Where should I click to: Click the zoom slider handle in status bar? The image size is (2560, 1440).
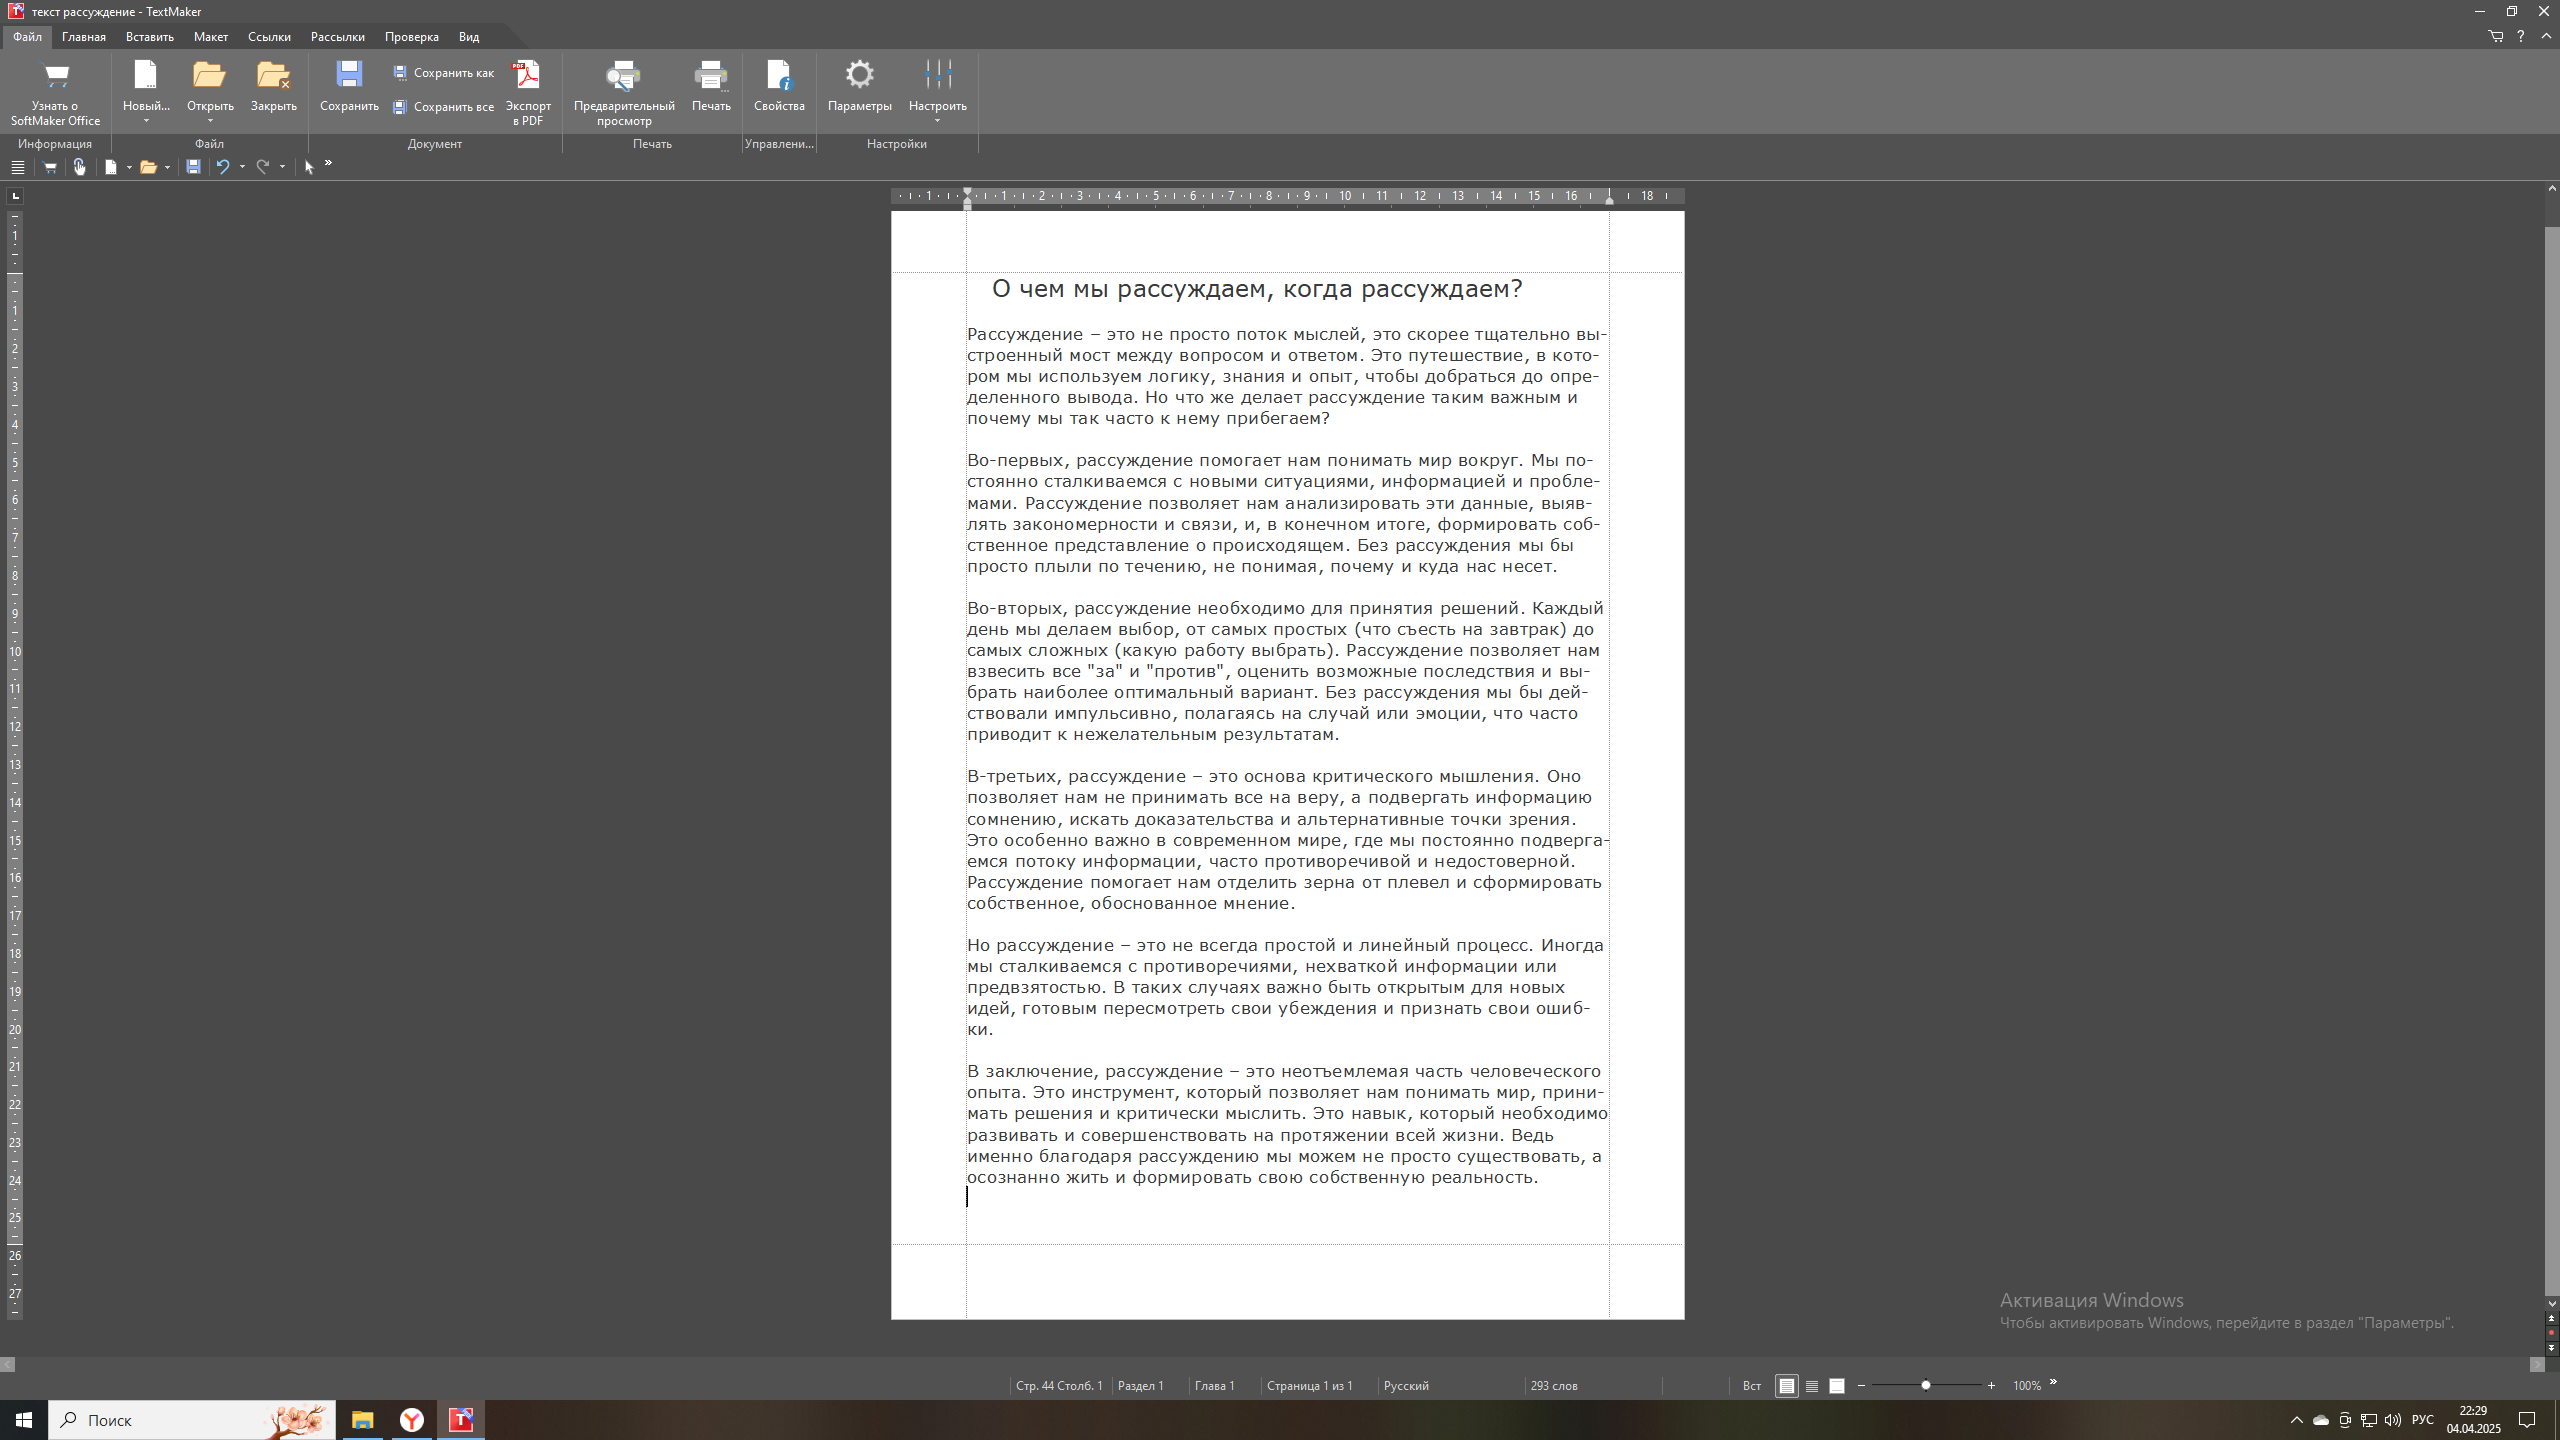coord(1925,1386)
